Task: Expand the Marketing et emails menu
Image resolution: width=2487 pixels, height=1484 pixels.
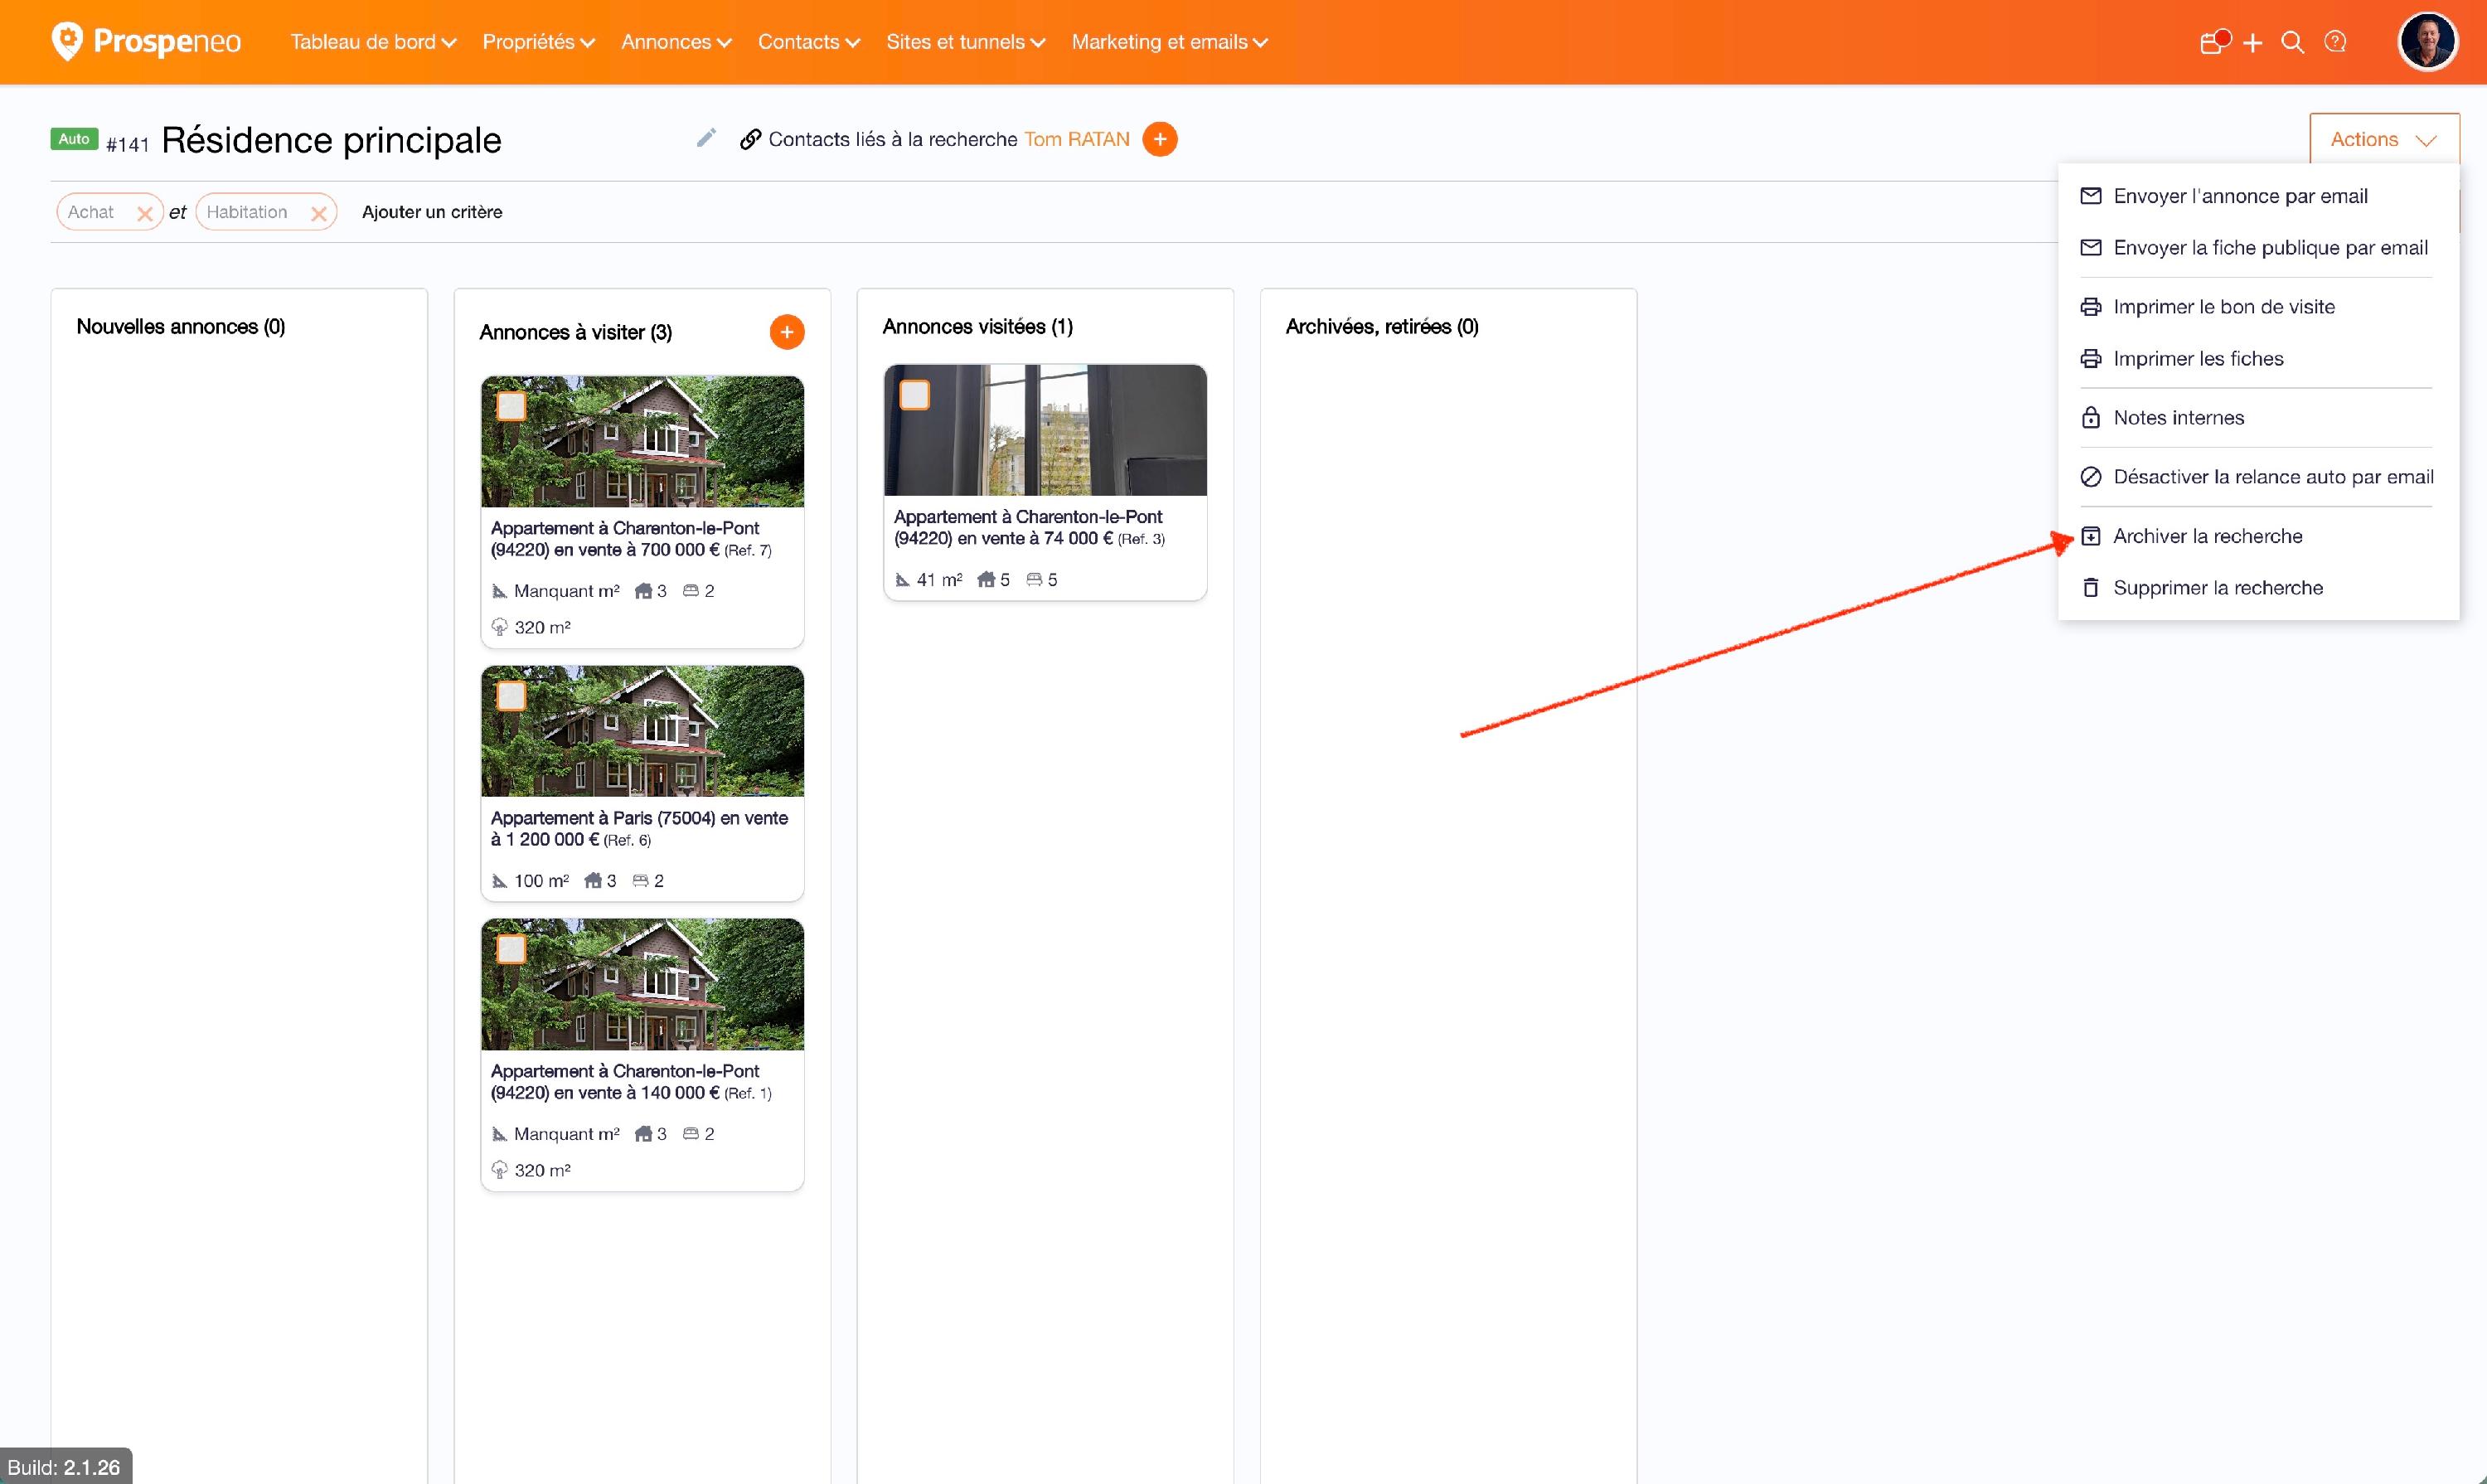Action: pyautogui.click(x=1169, y=42)
